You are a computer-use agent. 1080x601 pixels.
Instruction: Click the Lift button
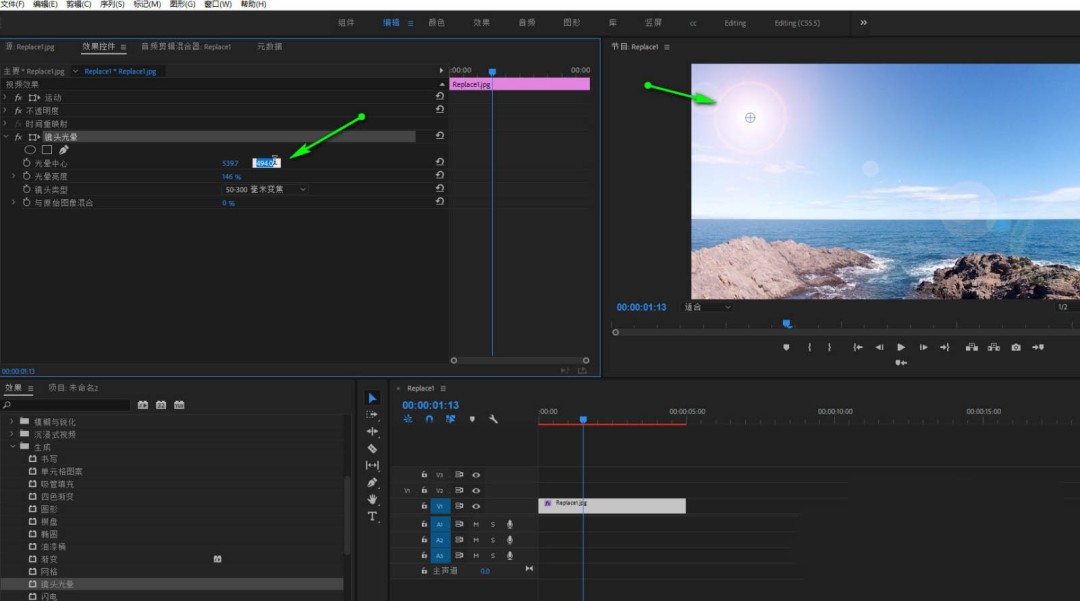tap(971, 348)
